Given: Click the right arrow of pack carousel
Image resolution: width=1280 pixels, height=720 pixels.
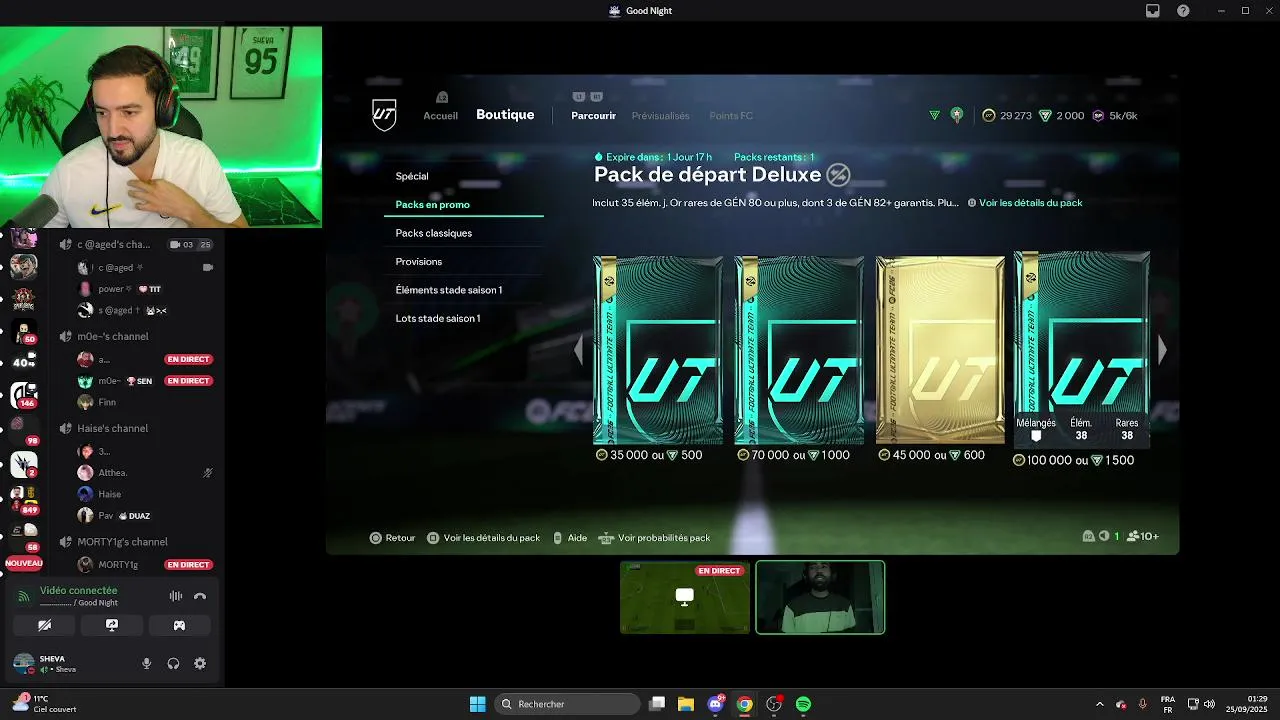Looking at the screenshot, I should (x=1162, y=350).
